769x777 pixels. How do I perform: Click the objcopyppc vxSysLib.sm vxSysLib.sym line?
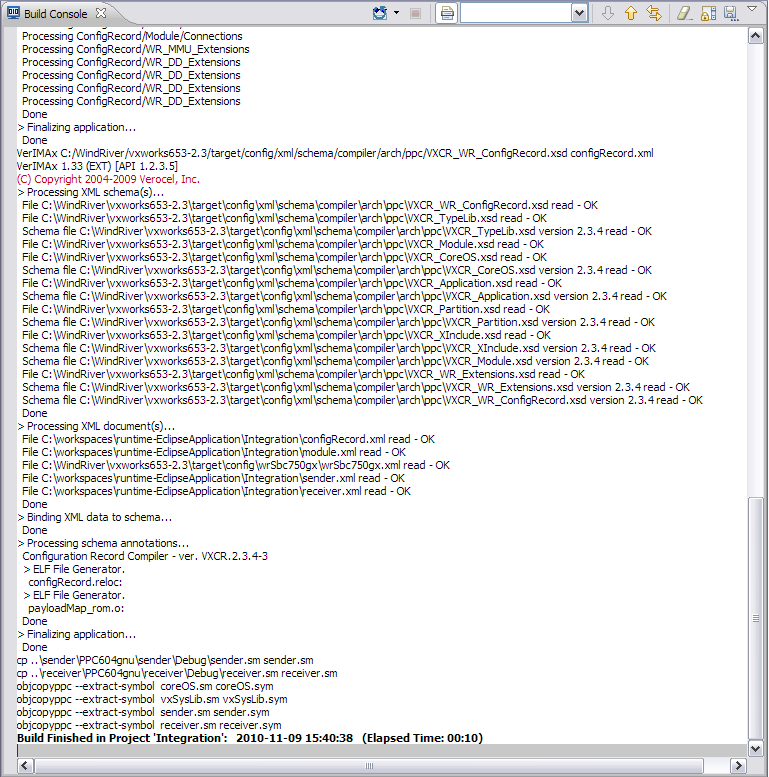152,699
